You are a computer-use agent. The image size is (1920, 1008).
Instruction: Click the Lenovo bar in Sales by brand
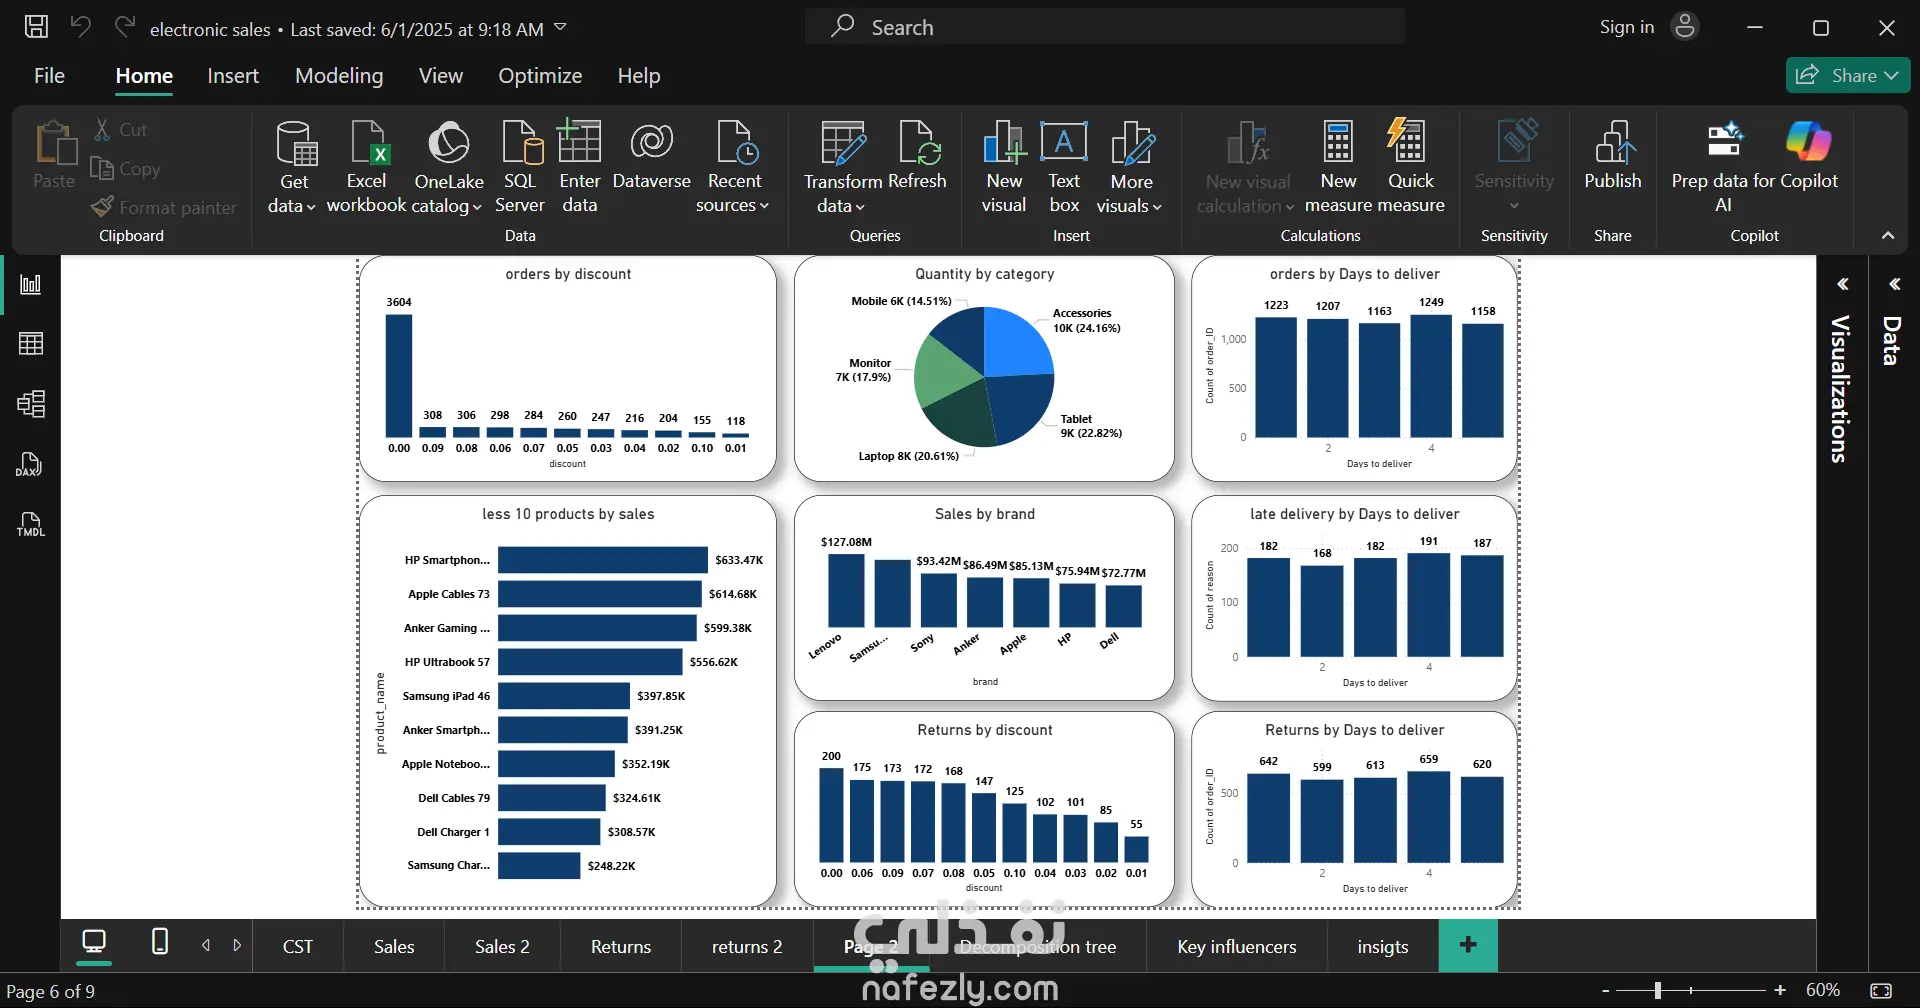(846, 591)
